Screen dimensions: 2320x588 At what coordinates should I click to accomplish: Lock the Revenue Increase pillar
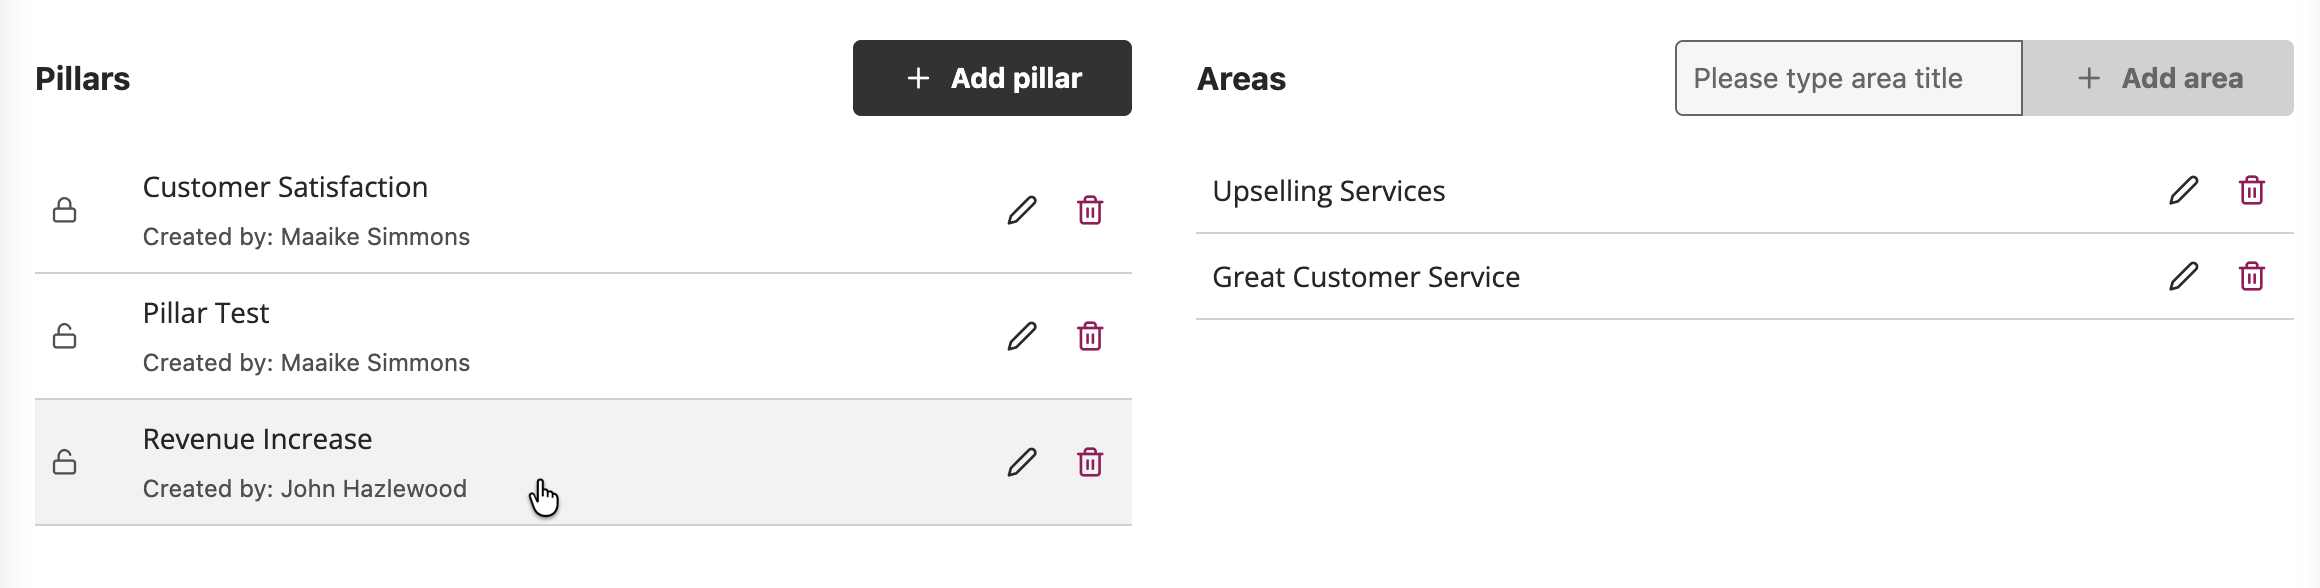(x=65, y=462)
